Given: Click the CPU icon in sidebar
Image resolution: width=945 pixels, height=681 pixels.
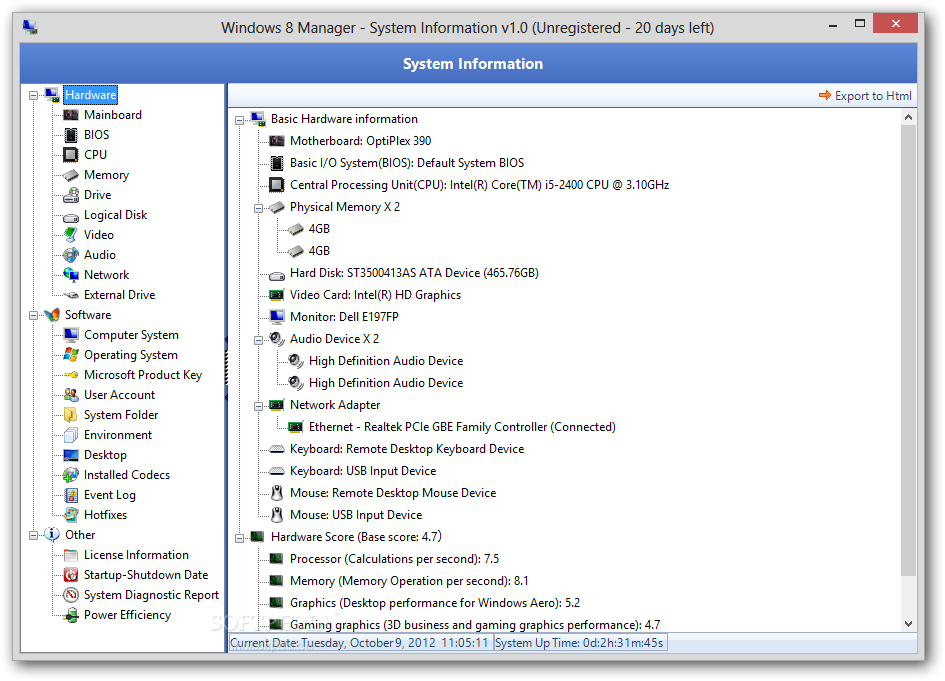Looking at the screenshot, I should click(x=71, y=155).
